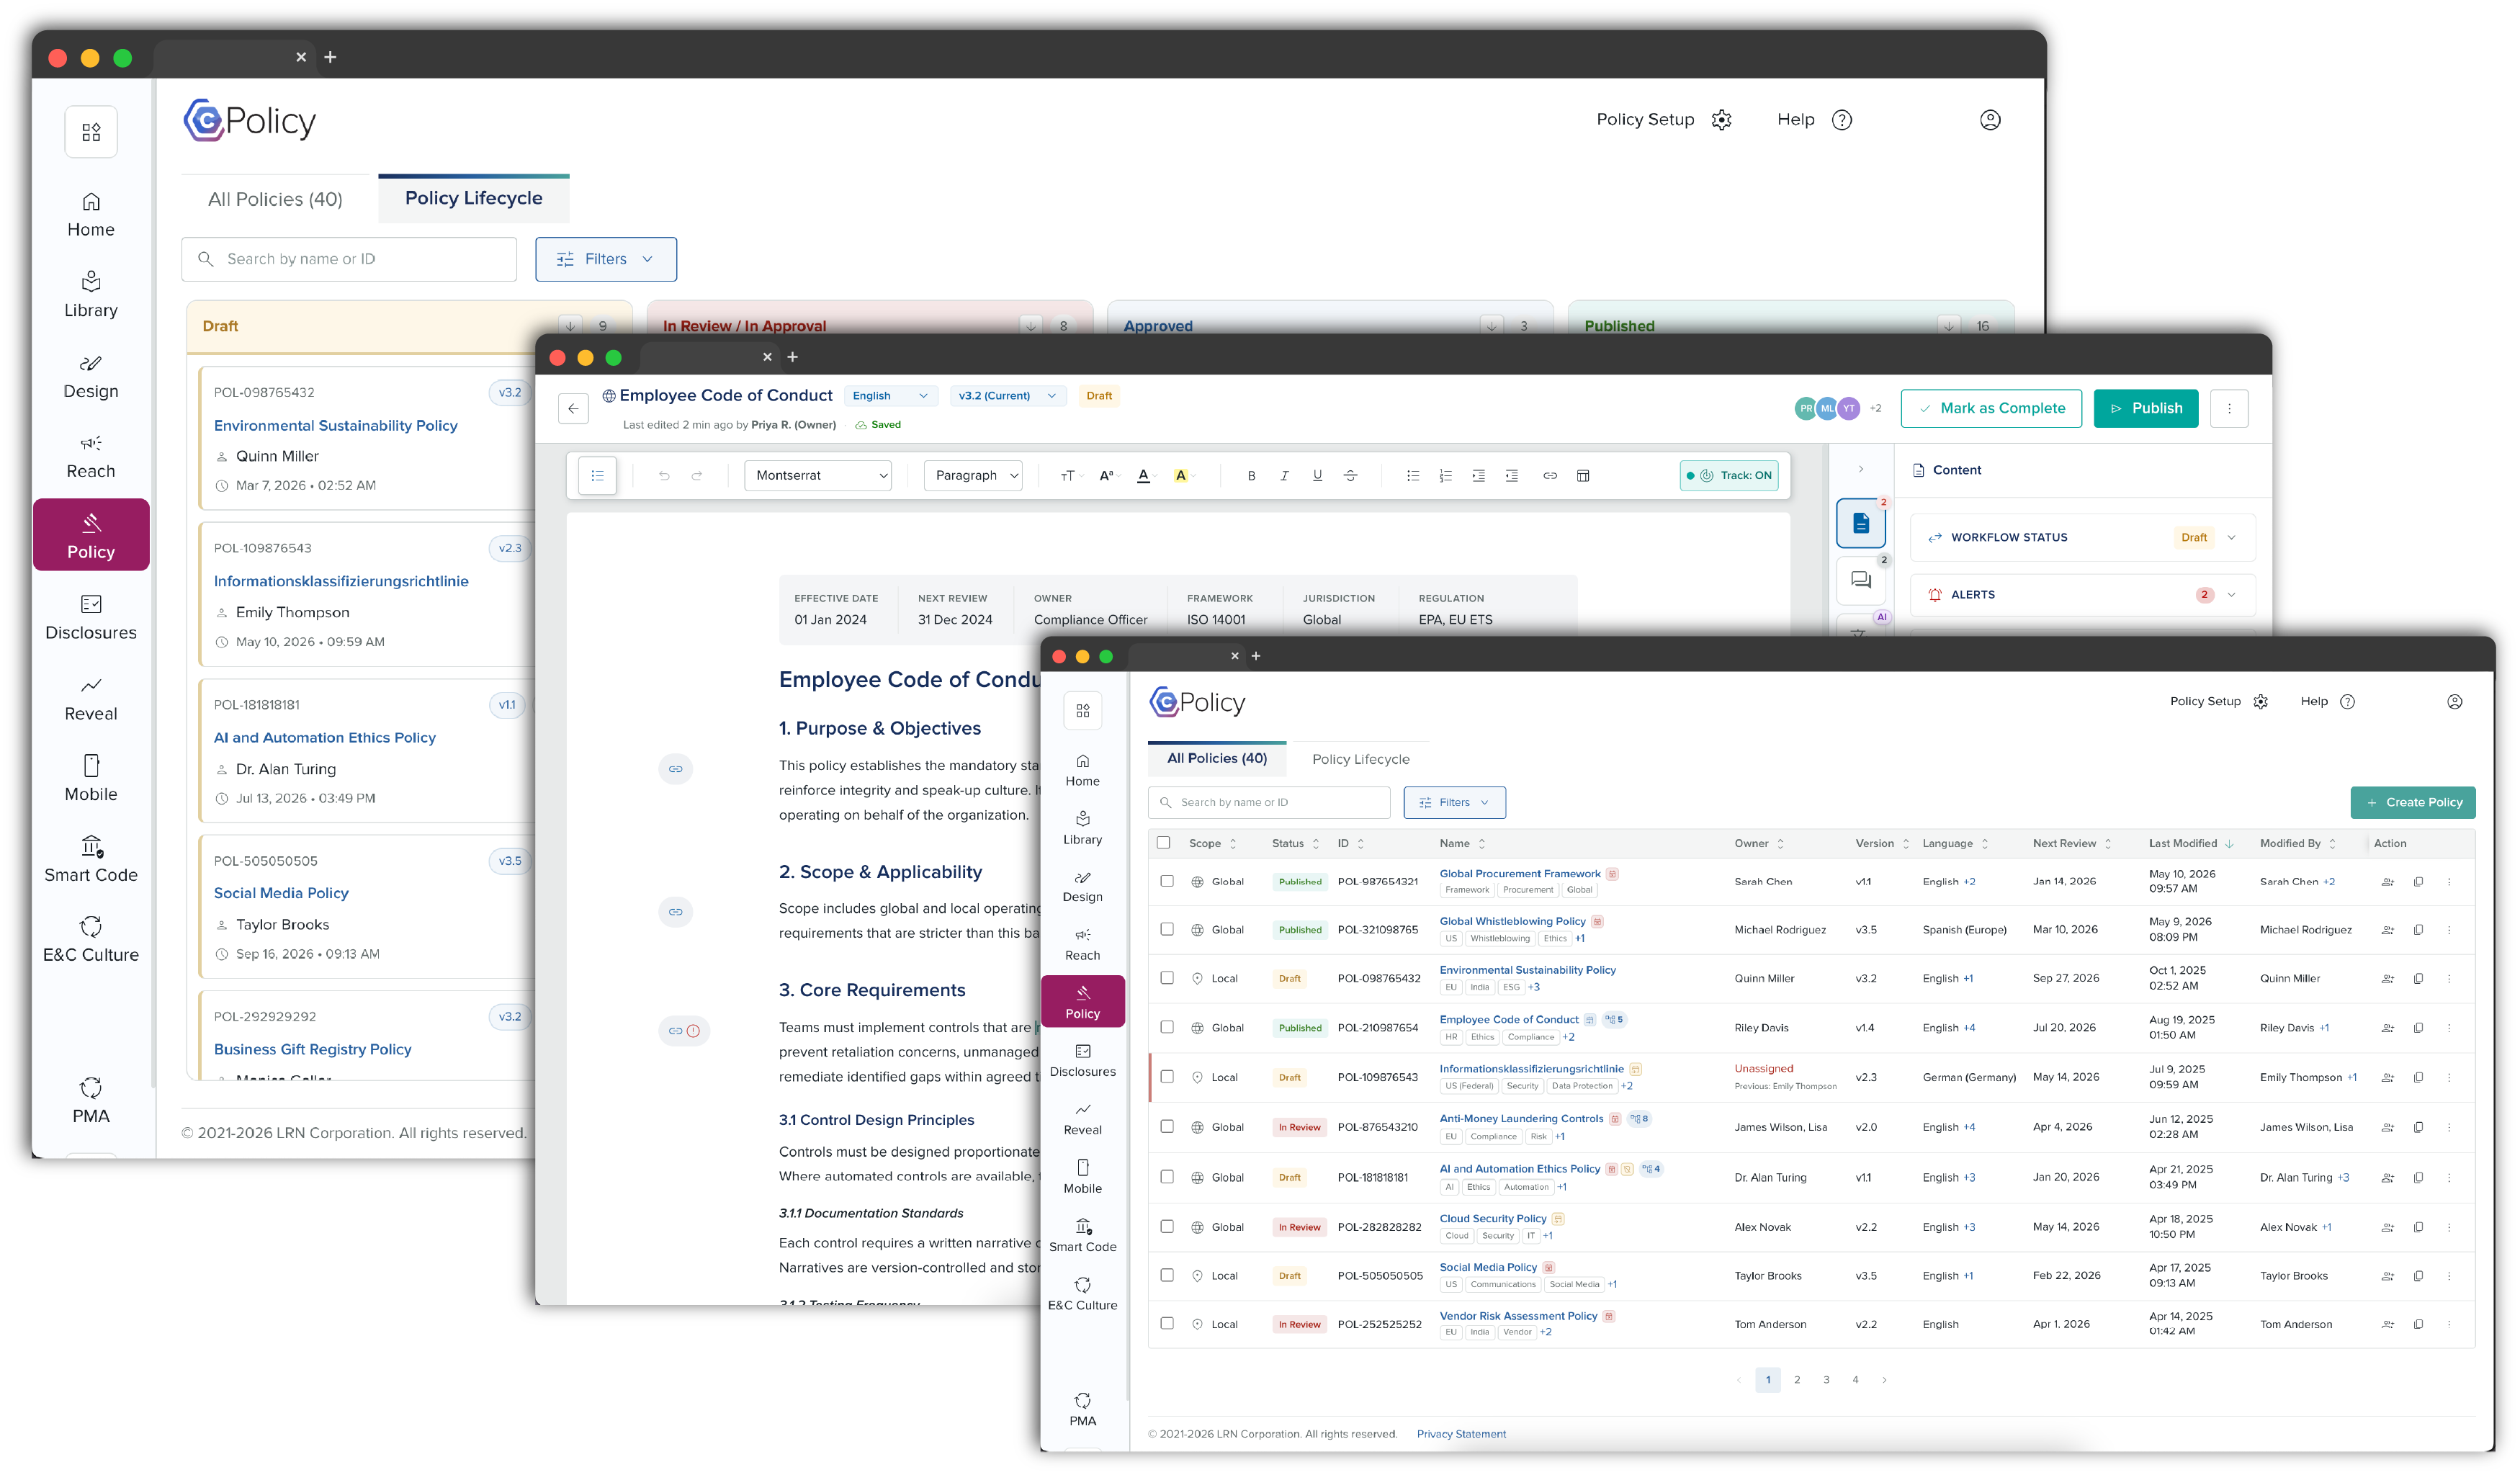Image resolution: width=2520 pixels, height=1475 pixels.
Task: Click the undo icon in the editor toolbar
Action: click(664, 476)
